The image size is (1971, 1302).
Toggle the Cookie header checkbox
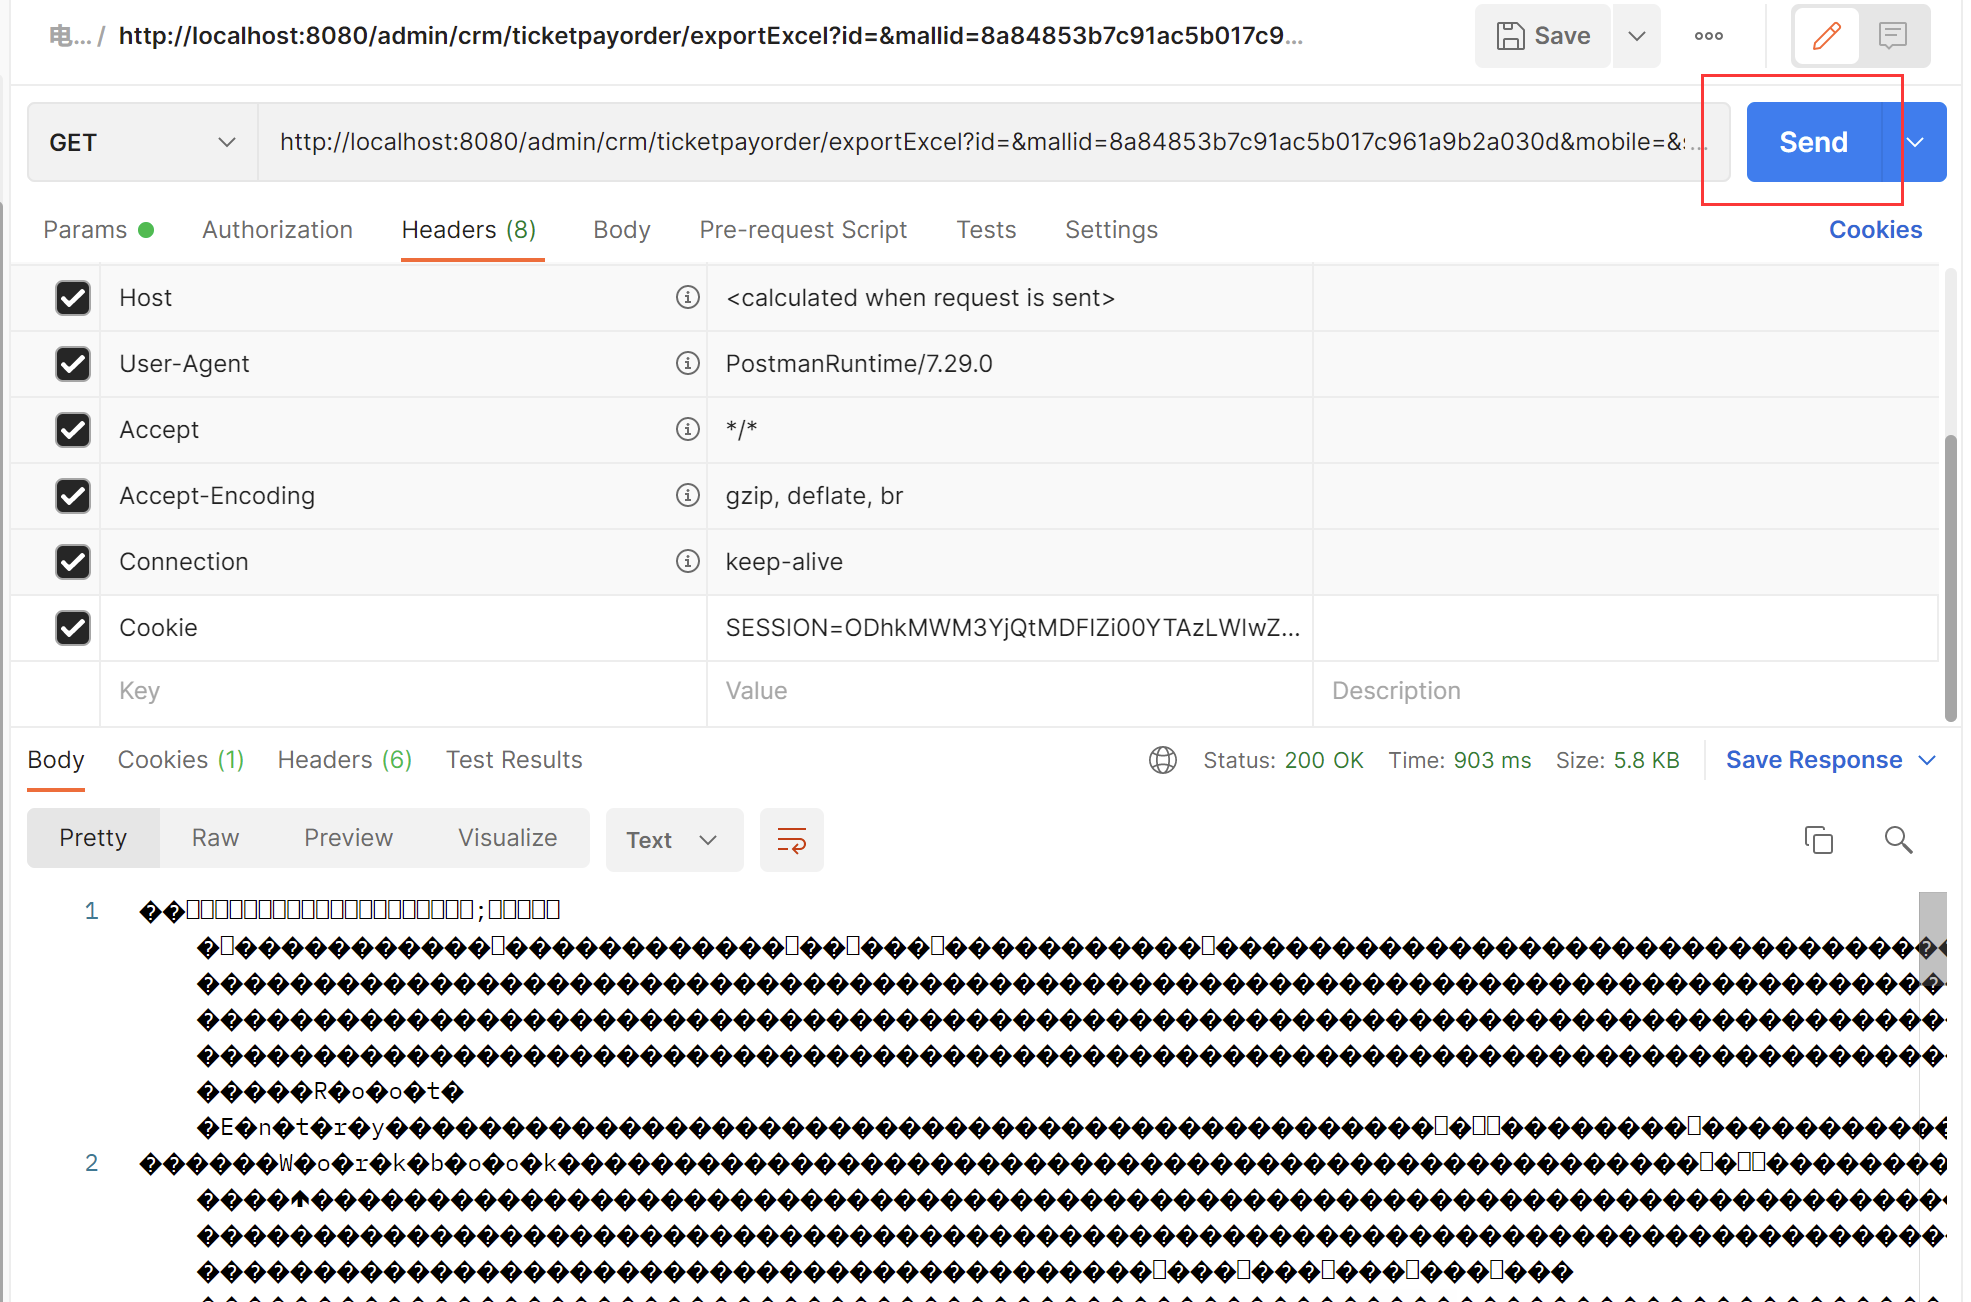[73, 625]
